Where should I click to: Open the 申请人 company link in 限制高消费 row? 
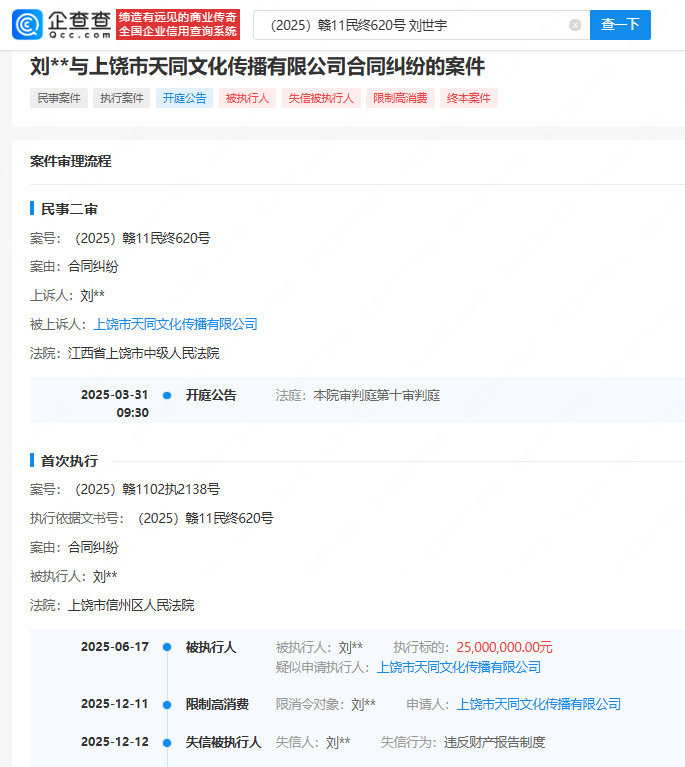point(539,704)
